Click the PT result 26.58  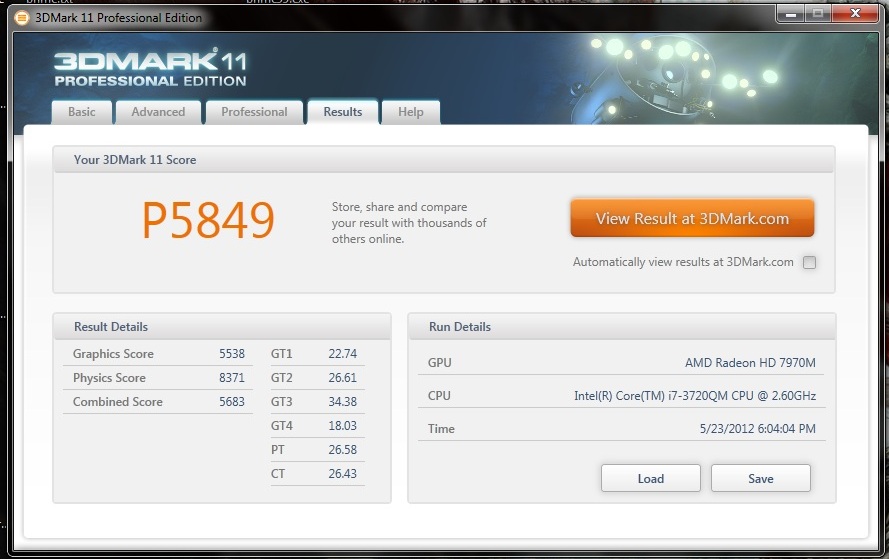(x=342, y=450)
